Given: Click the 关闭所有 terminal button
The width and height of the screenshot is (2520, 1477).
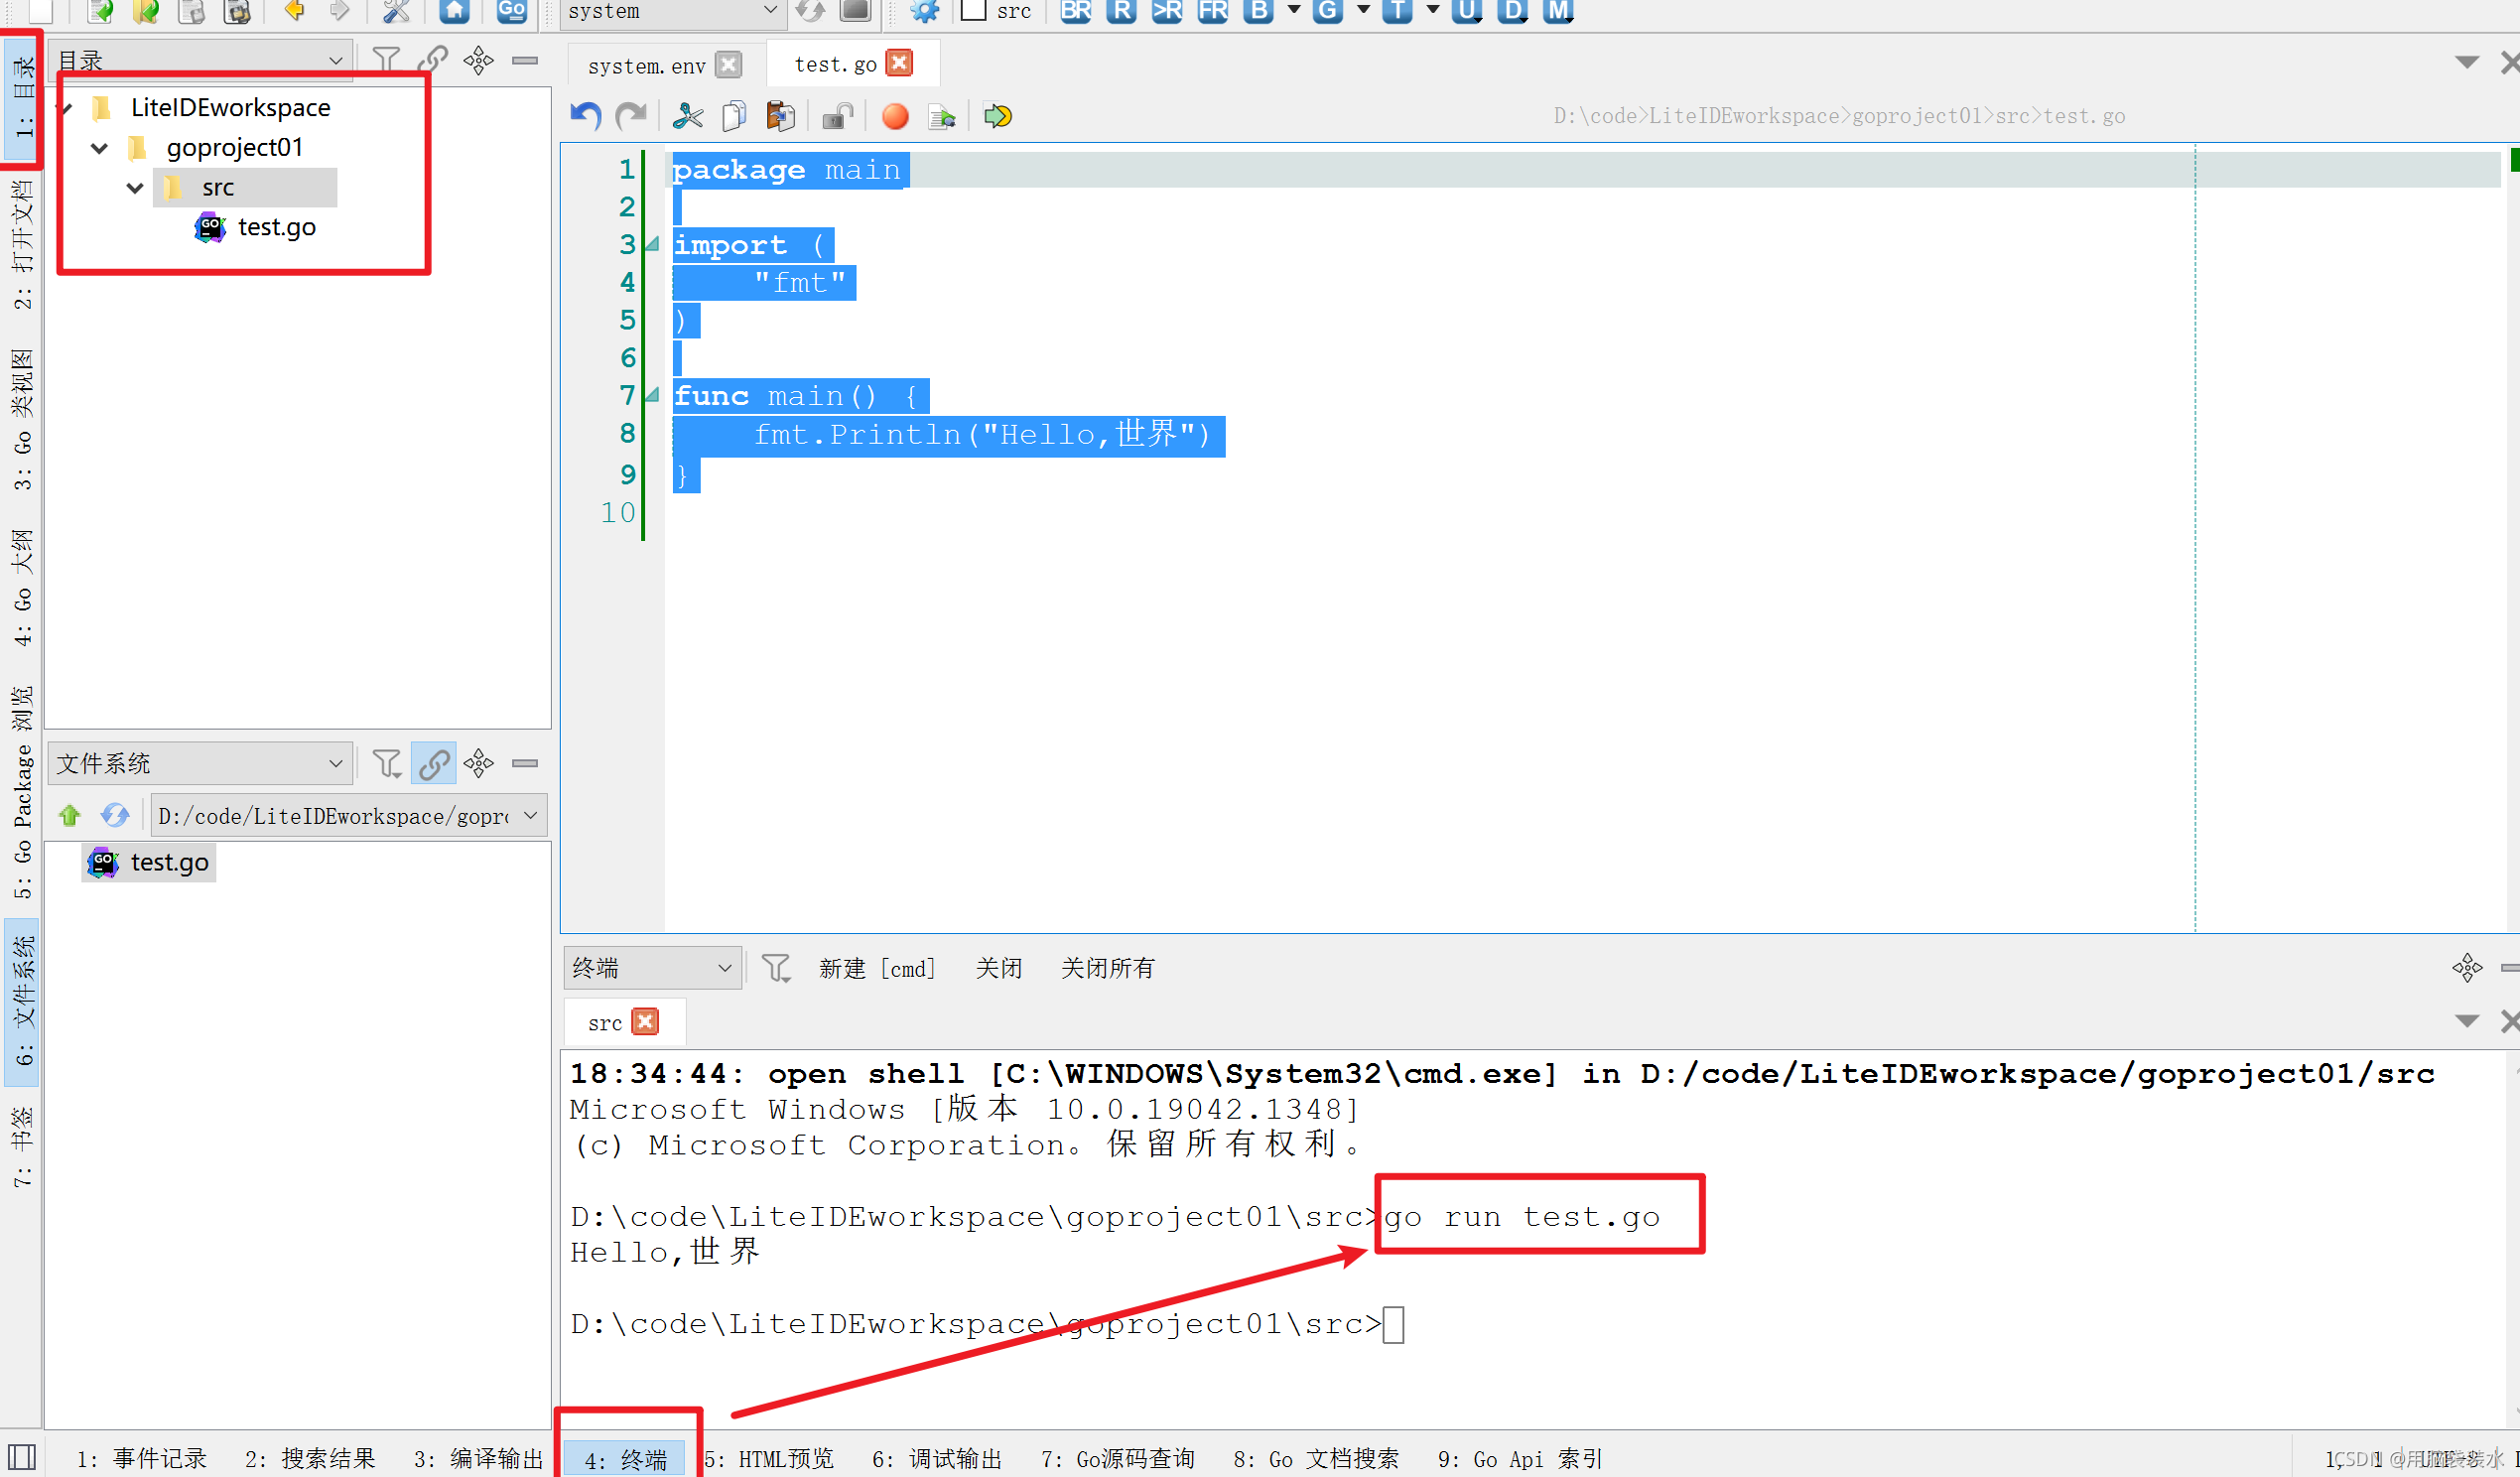Looking at the screenshot, I should click(x=1108, y=968).
